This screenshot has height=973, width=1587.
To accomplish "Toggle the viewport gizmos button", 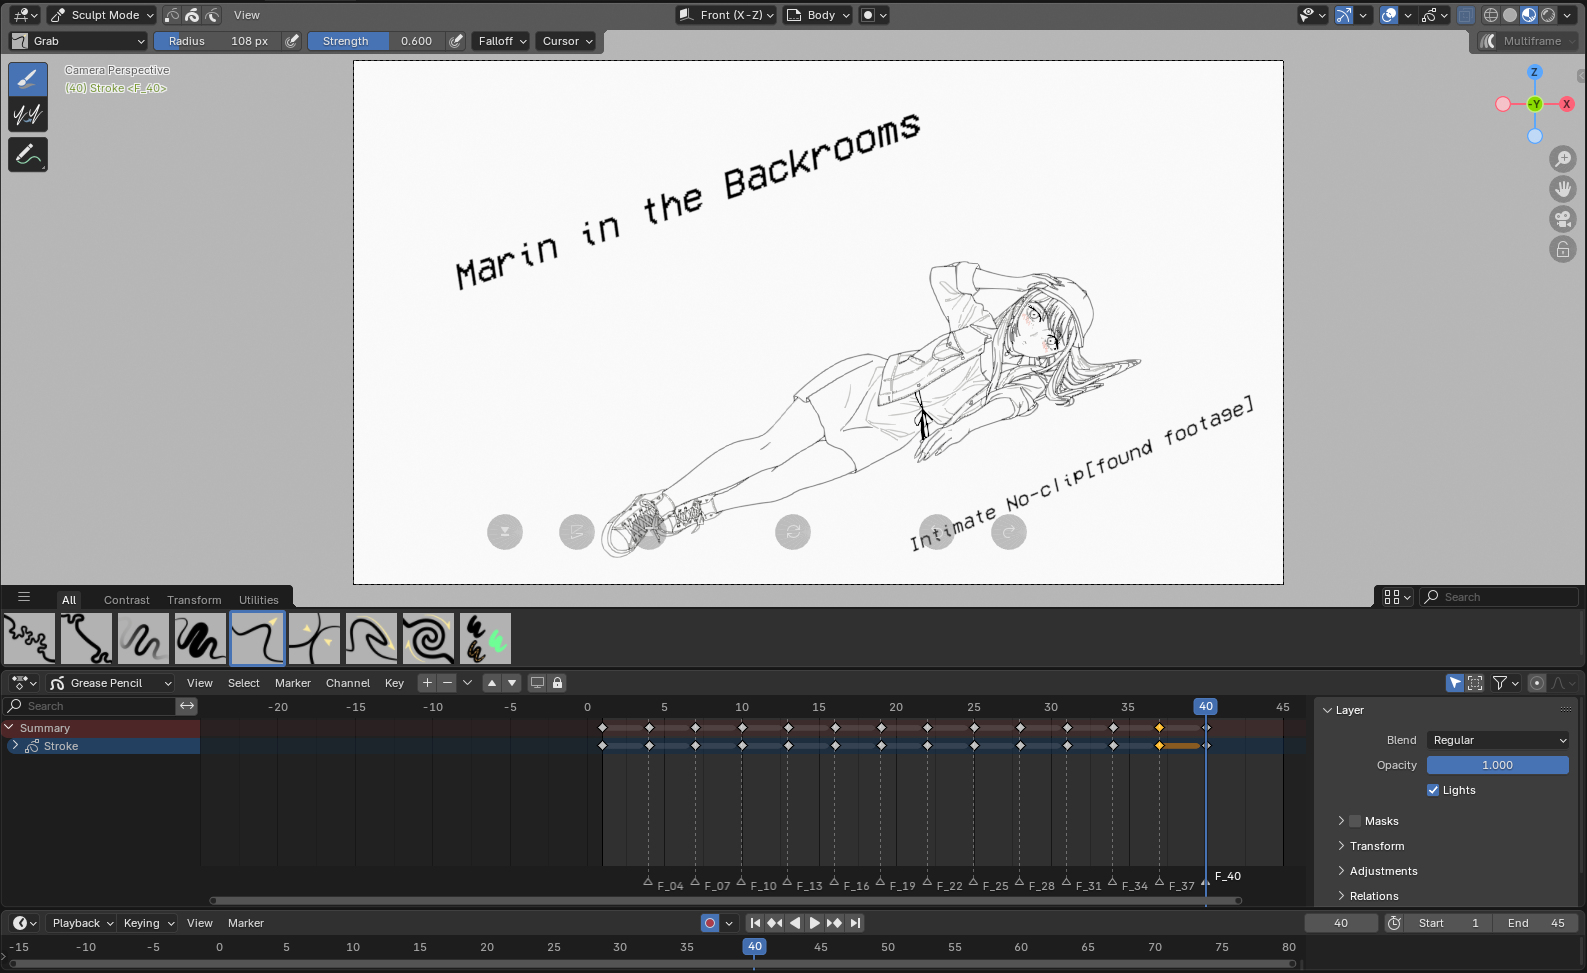I will pos(1344,15).
